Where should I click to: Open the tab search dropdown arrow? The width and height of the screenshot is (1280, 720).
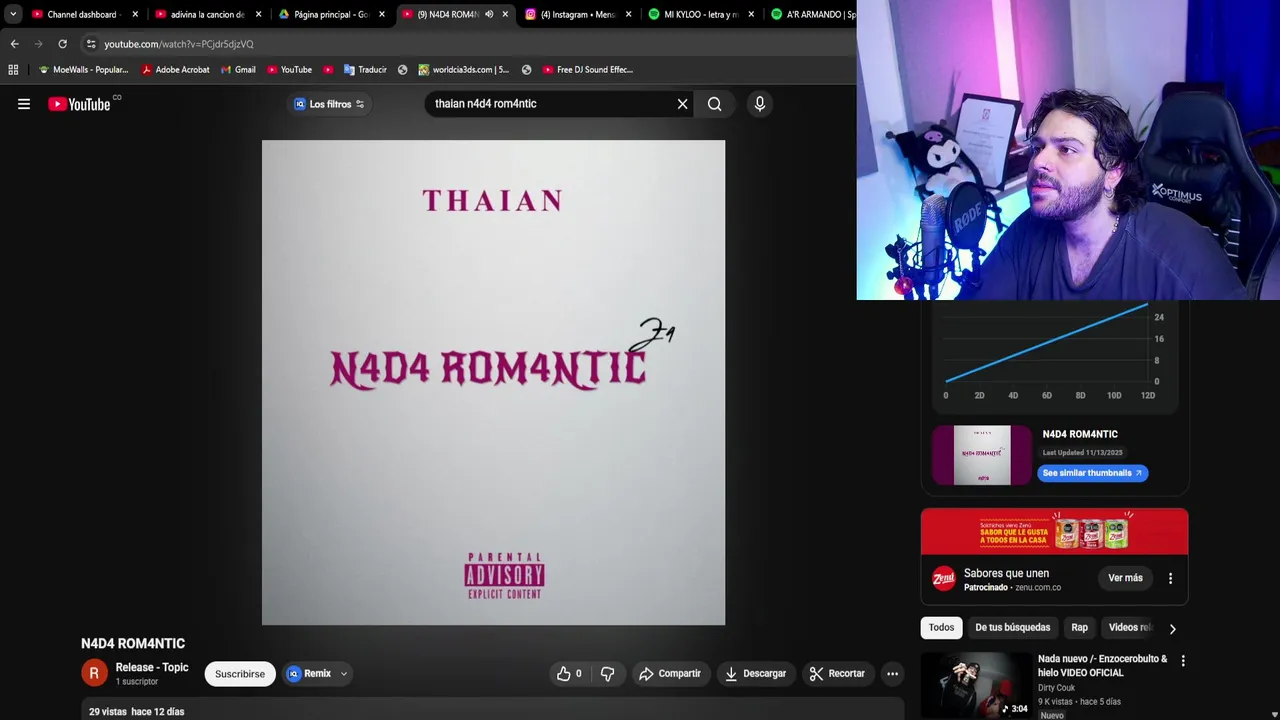13,14
